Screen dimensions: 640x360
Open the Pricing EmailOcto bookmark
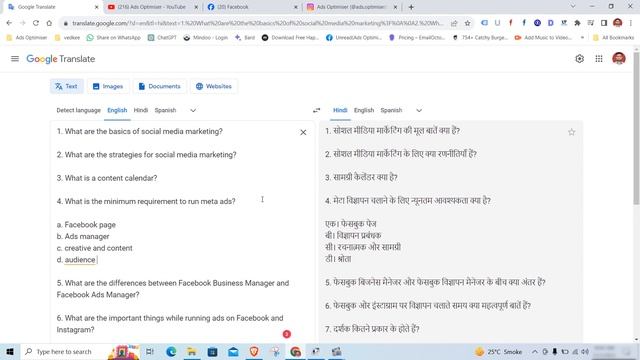click(416, 38)
